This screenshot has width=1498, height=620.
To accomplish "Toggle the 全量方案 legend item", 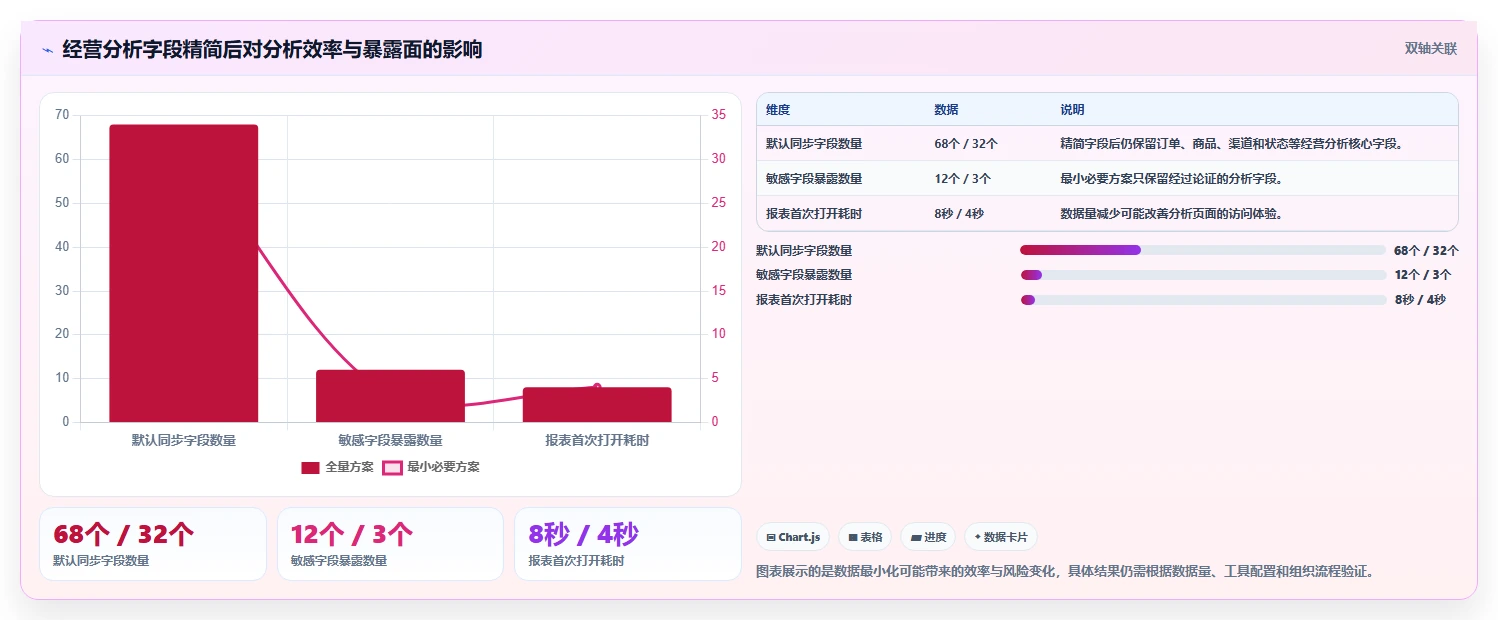I will click(x=337, y=467).
